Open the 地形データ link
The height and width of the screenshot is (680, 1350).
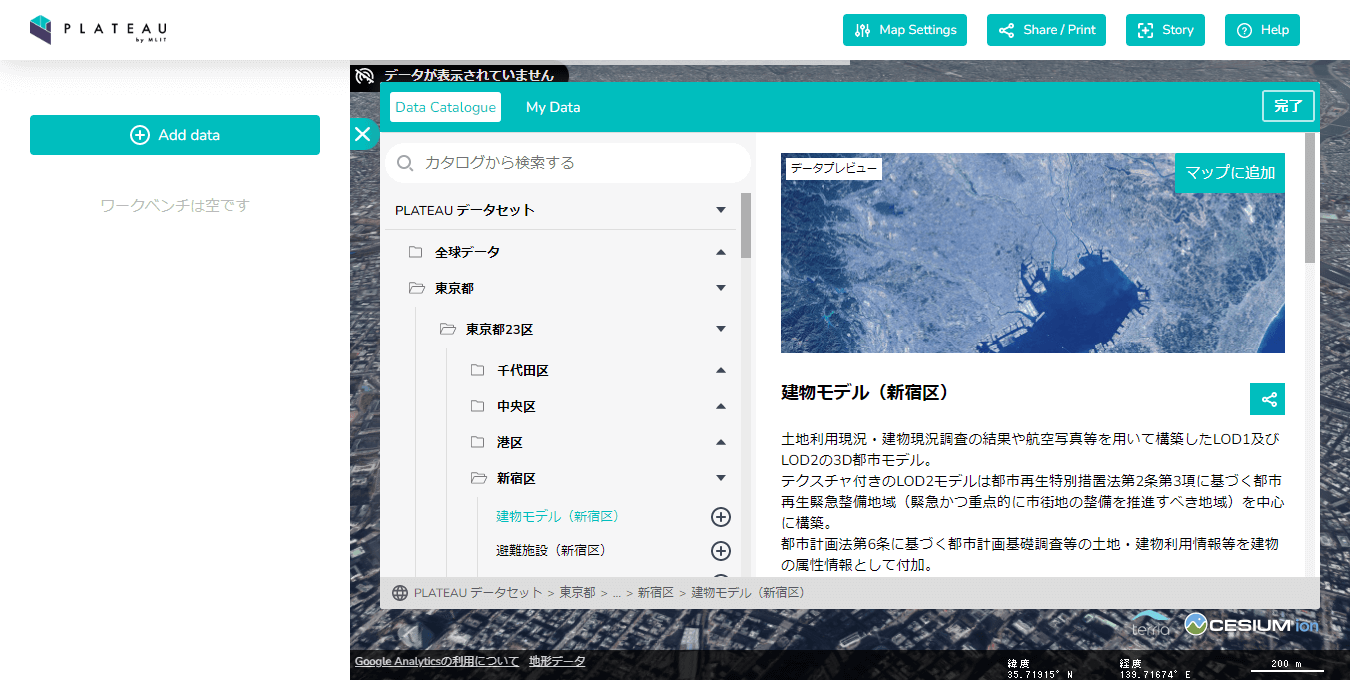(x=557, y=661)
